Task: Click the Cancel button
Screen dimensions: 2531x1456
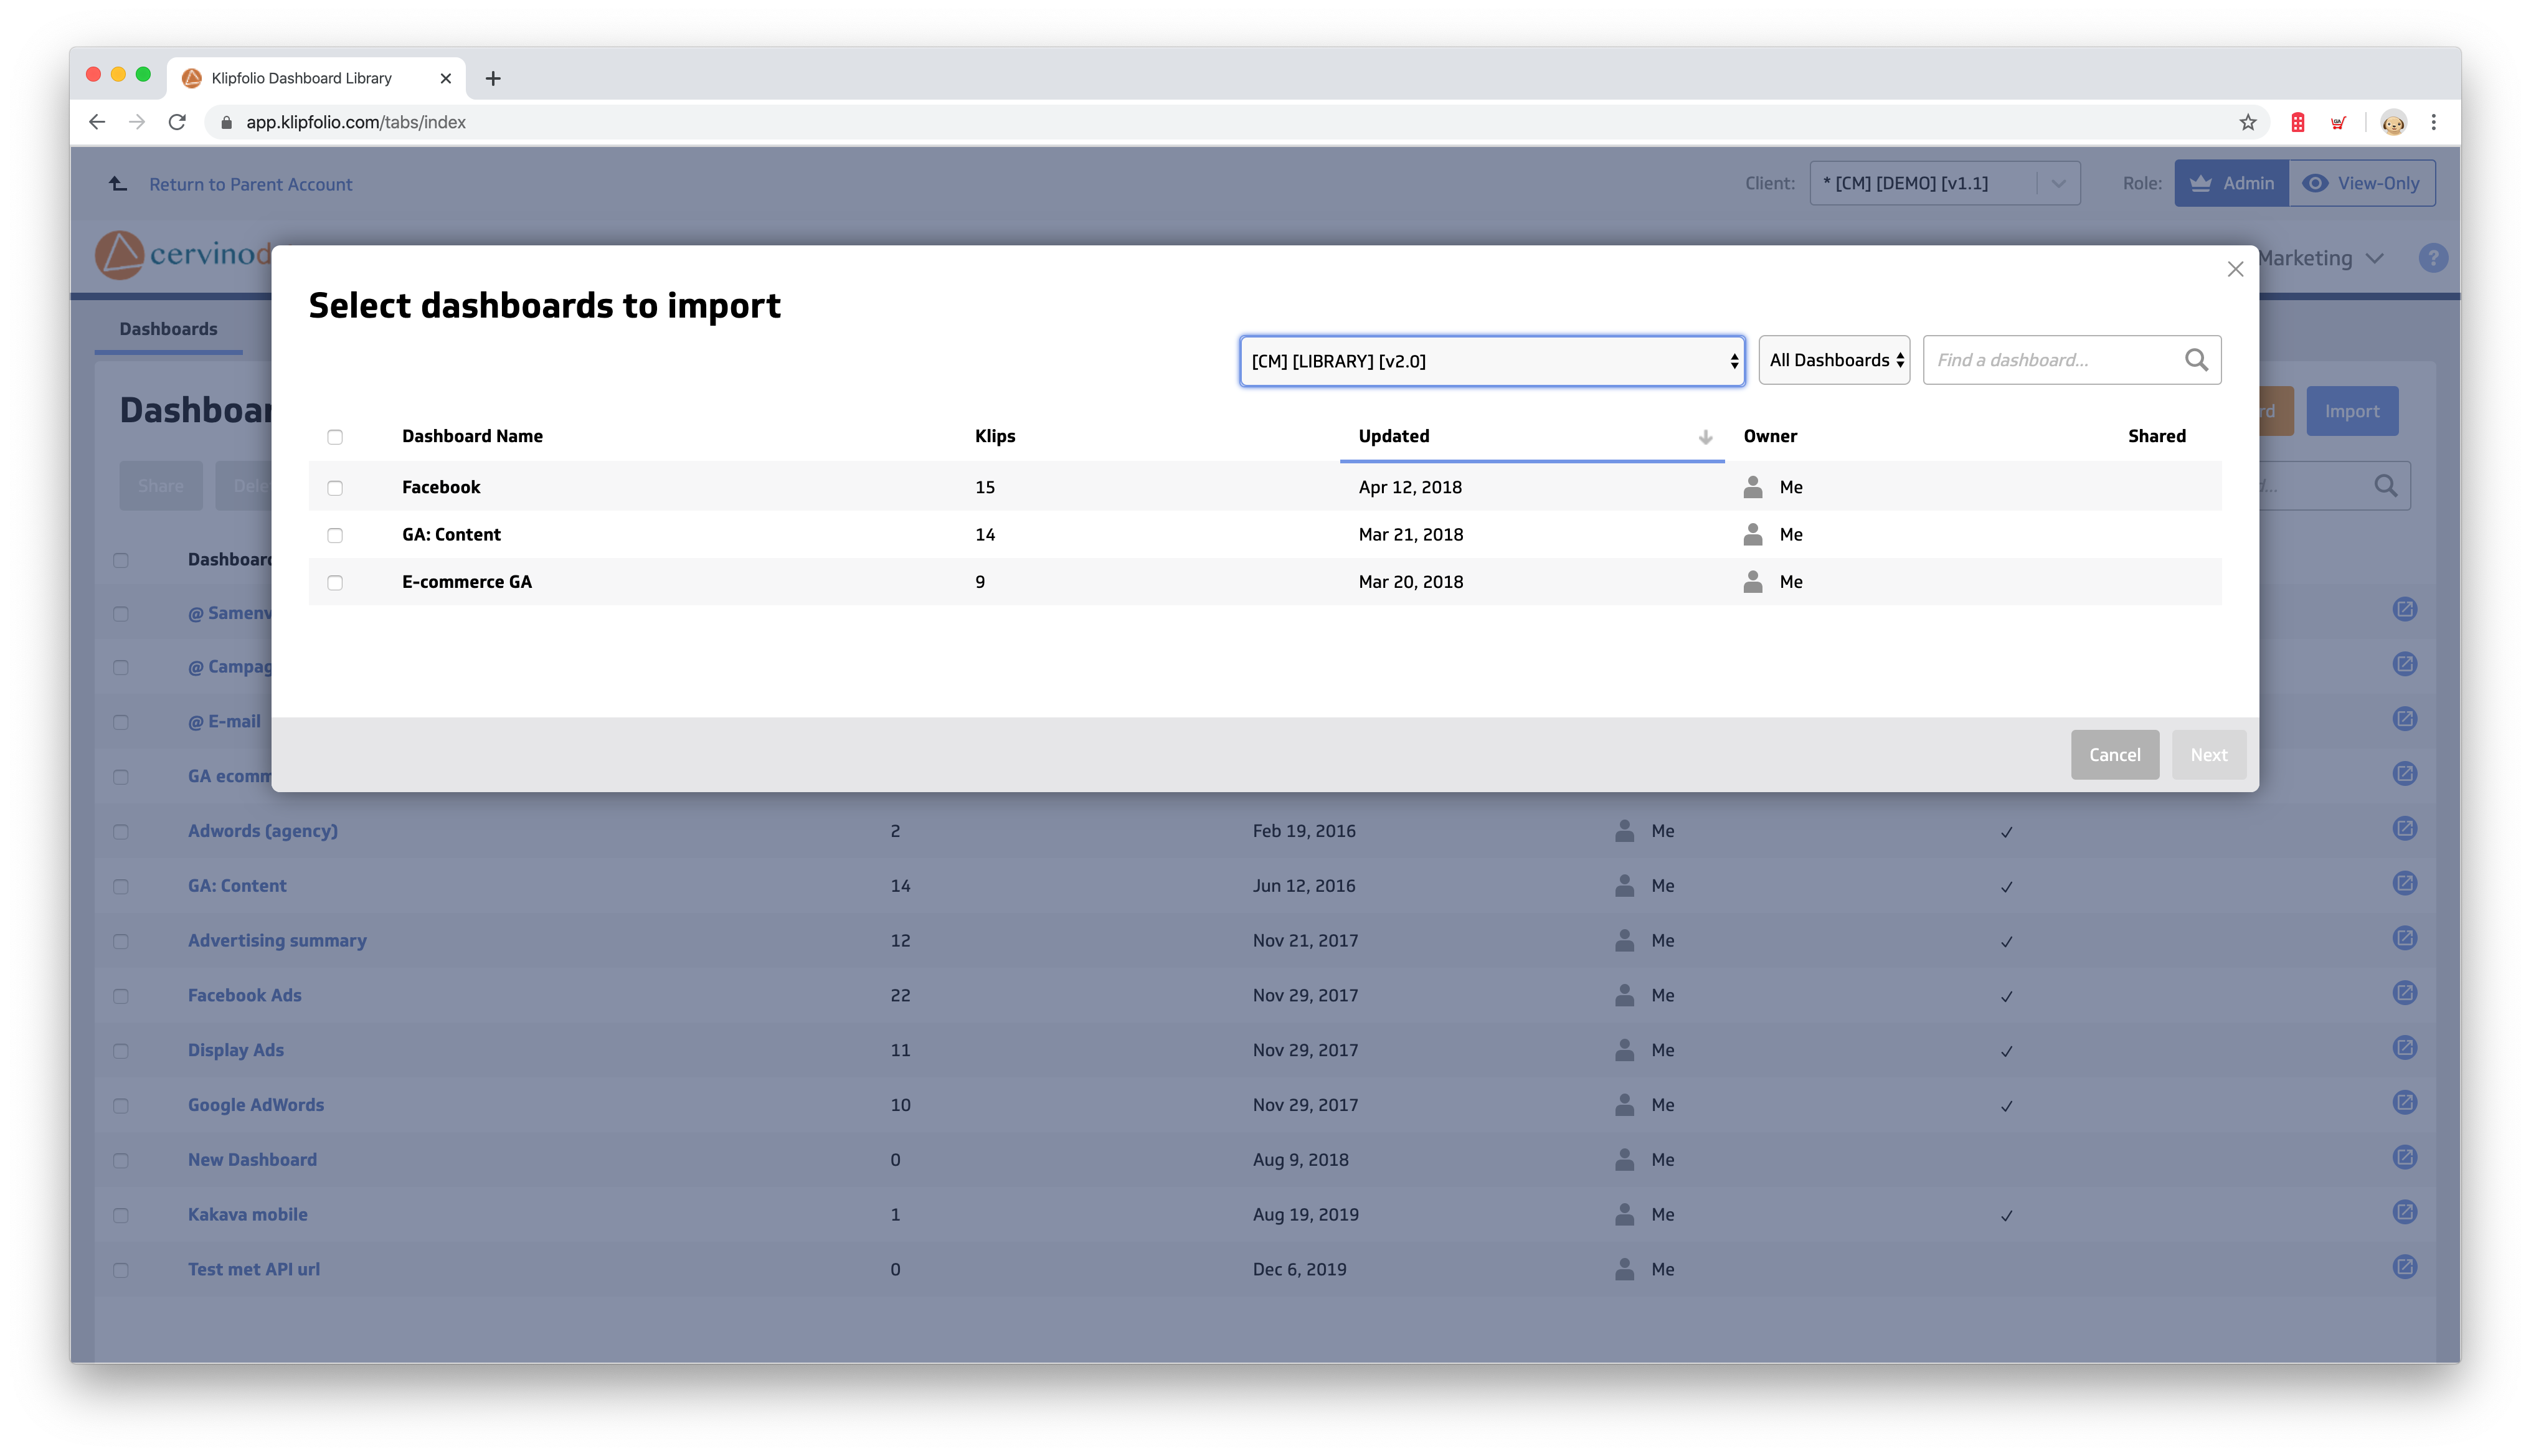Action: click(2114, 754)
